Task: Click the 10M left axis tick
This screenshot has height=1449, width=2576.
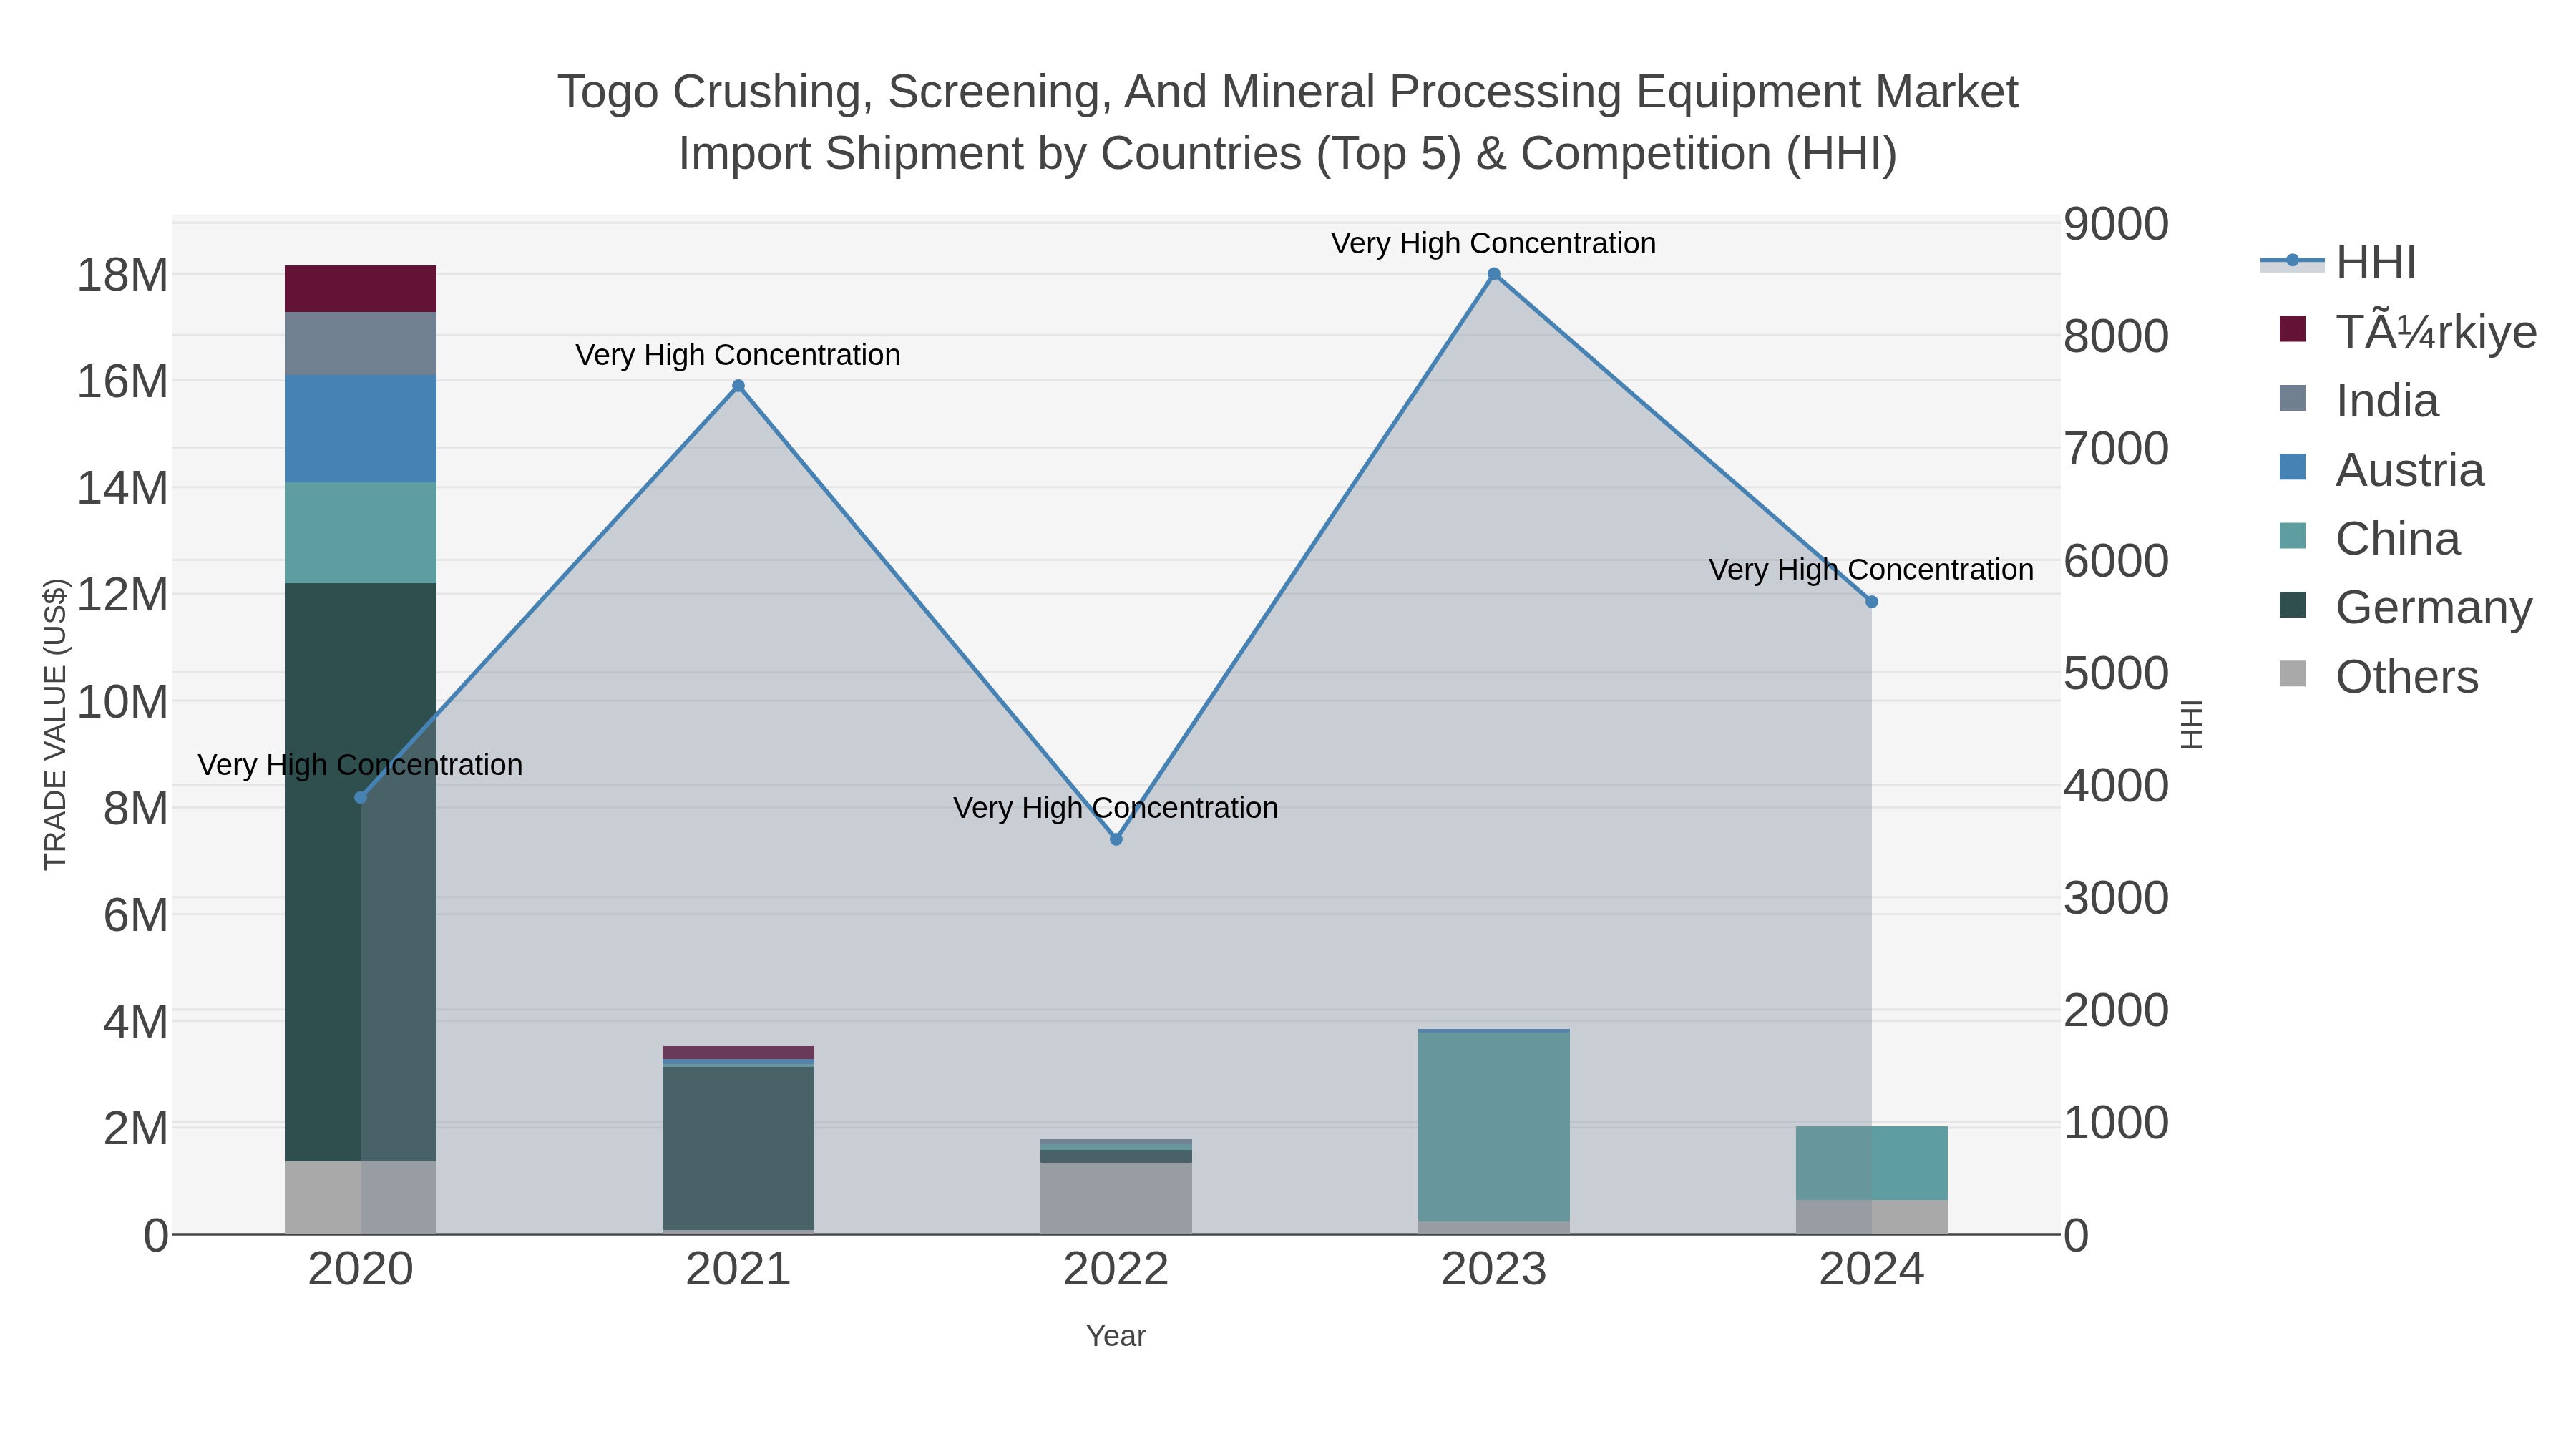Action: click(x=123, y=702)
